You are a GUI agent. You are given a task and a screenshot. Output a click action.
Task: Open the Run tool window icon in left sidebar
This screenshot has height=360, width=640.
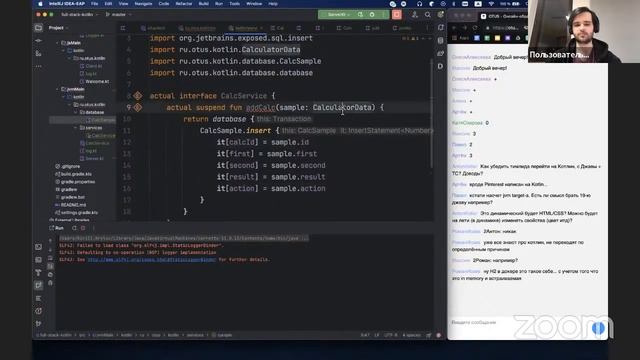pyautogui.click(x=38, y=285)
